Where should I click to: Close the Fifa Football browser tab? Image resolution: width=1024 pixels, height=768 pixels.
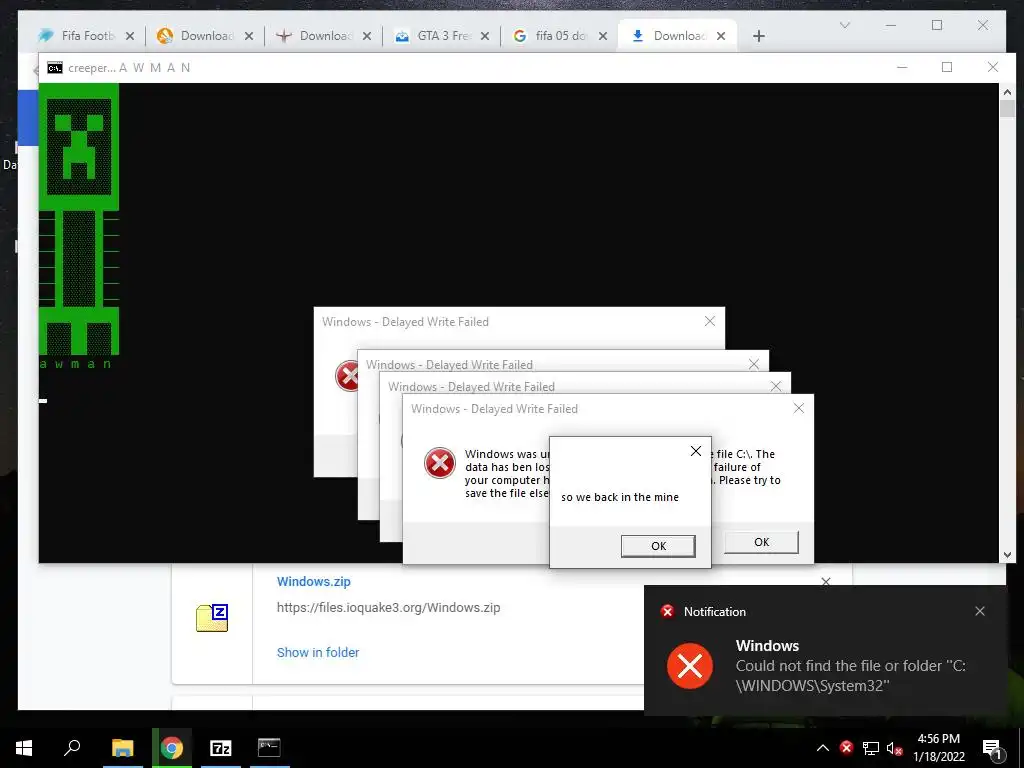pos(130,37)
